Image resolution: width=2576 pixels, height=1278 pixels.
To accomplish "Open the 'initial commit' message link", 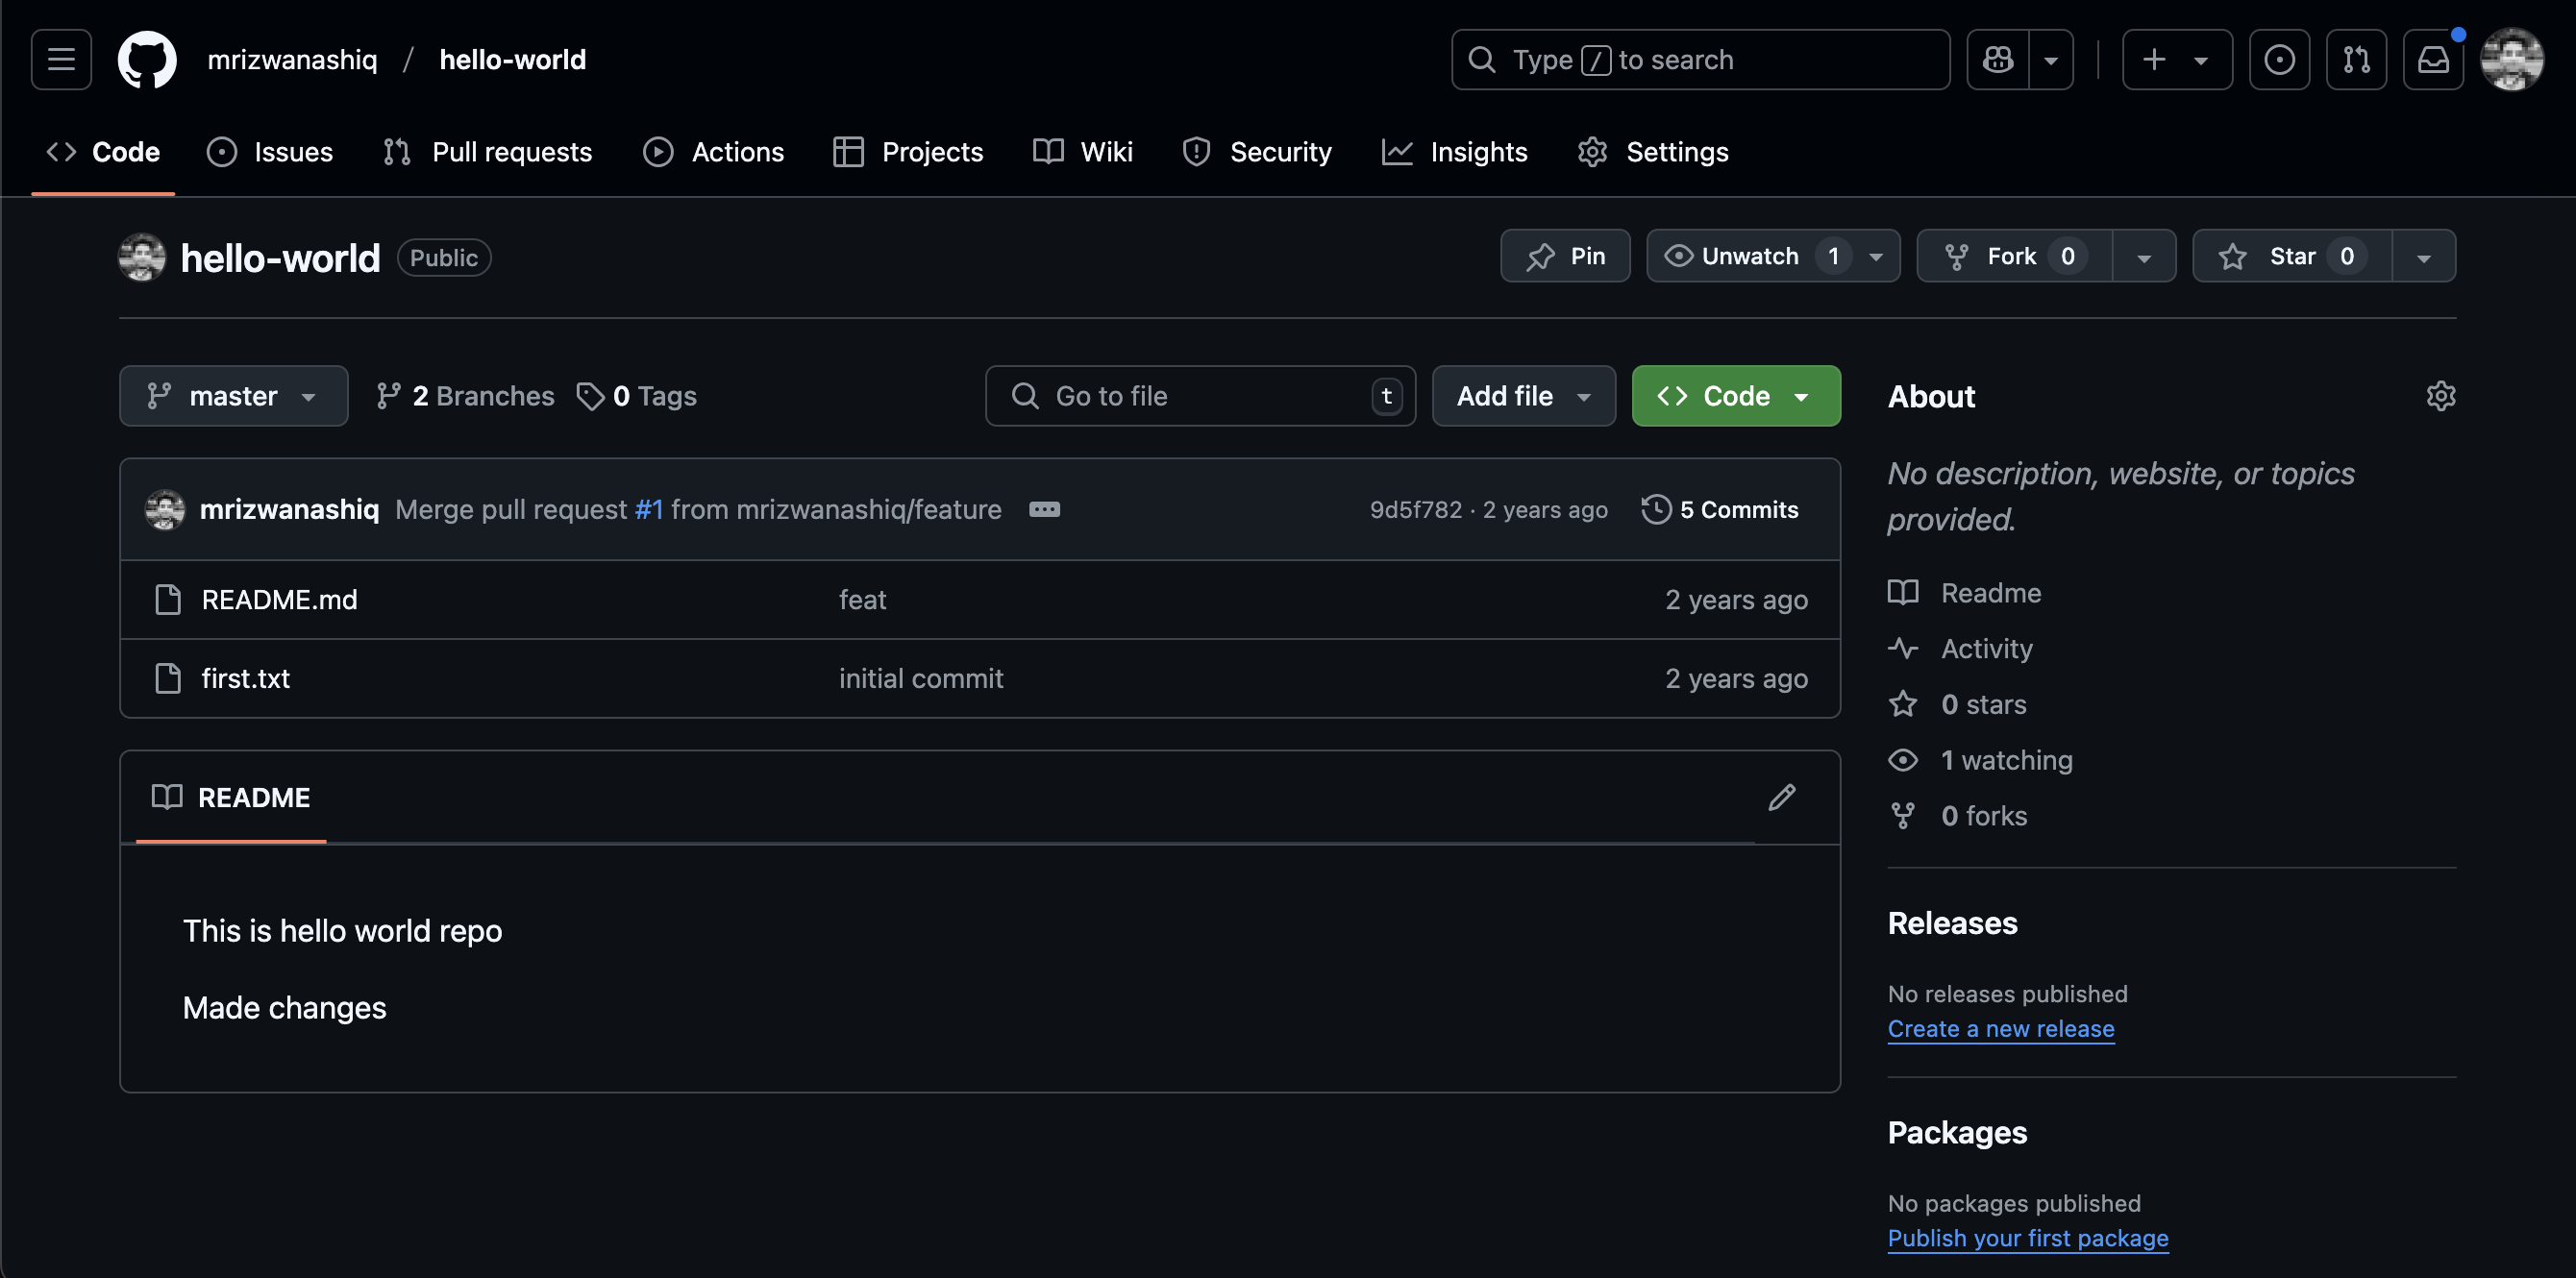I will pyautogui.click(x=921, y=678).
